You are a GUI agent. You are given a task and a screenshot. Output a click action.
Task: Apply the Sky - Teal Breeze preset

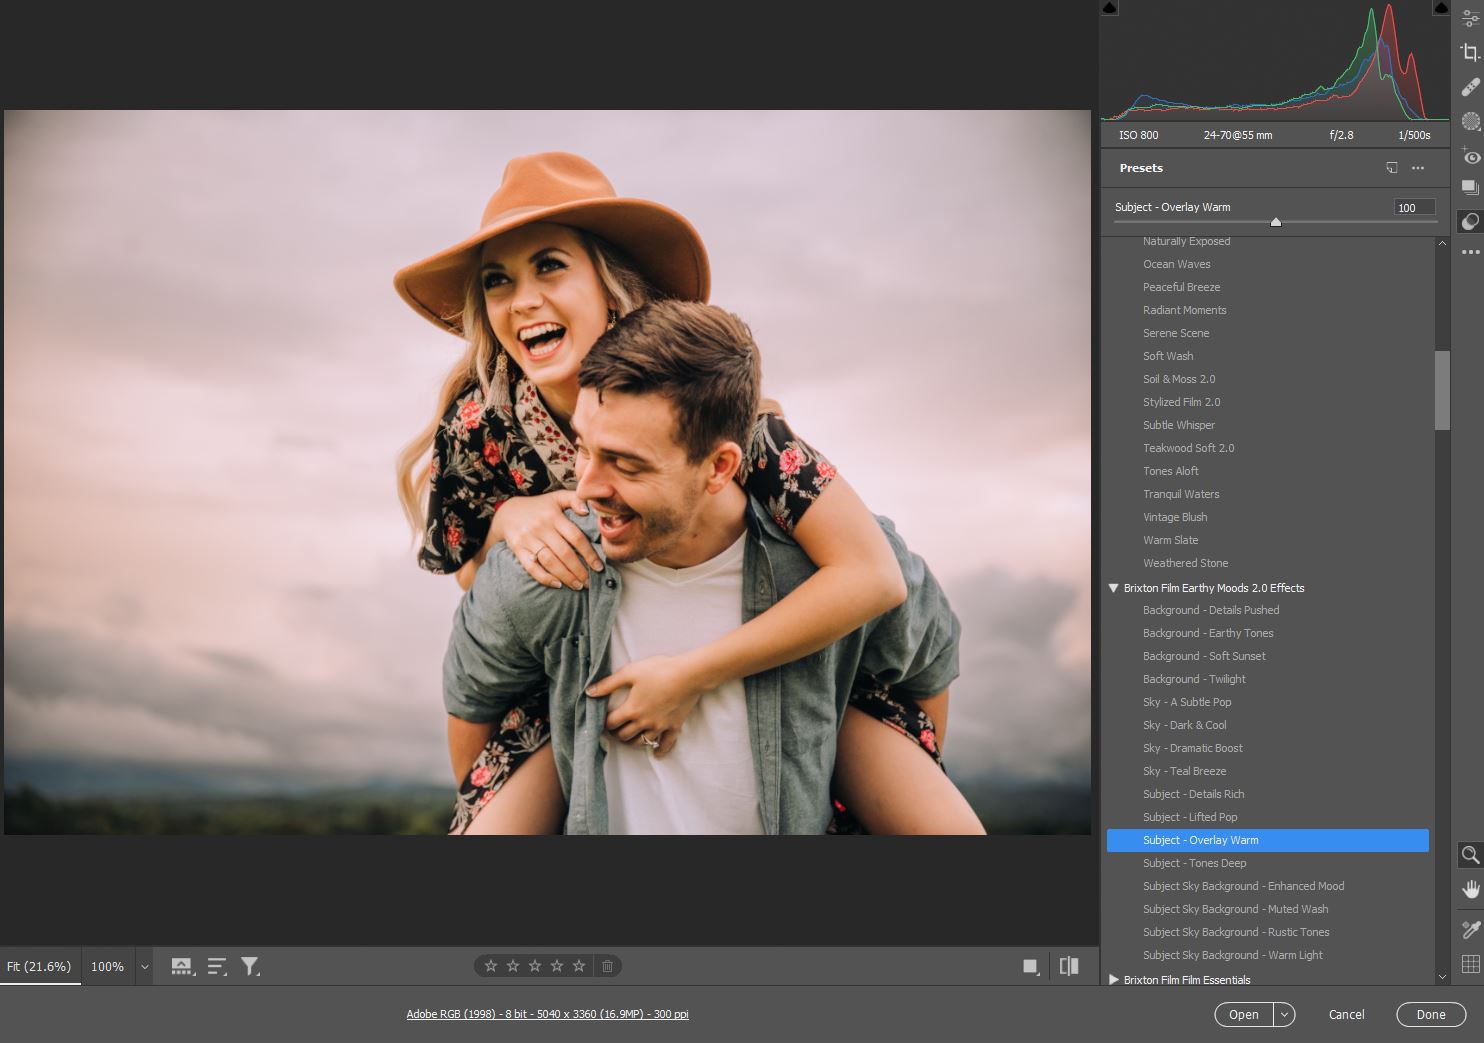point(1184,771)
